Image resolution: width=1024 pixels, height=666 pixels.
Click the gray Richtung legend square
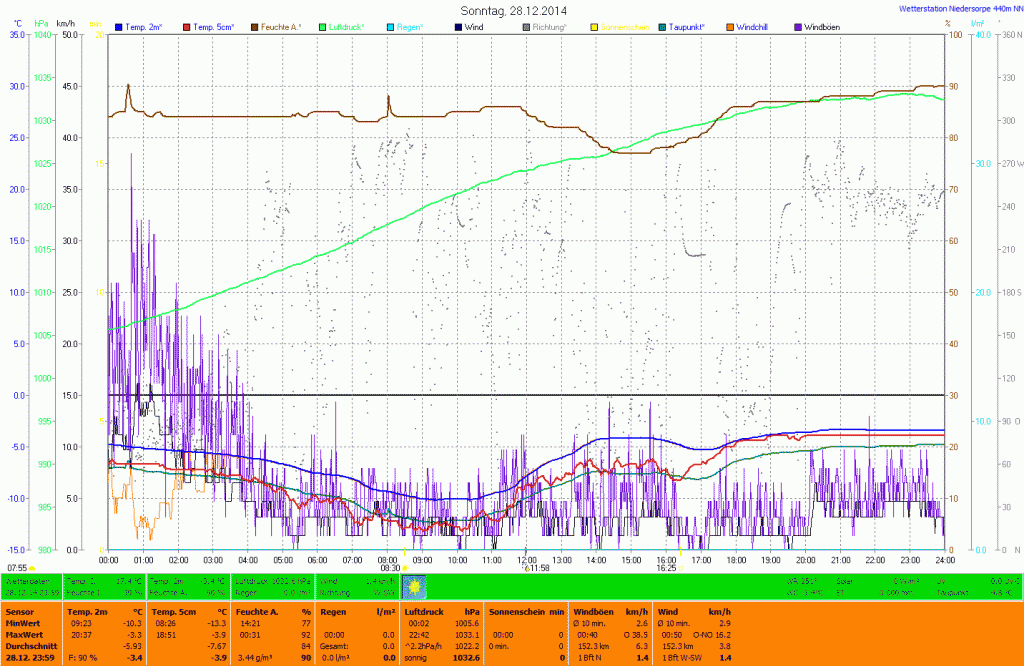click(x=527, y=27)
